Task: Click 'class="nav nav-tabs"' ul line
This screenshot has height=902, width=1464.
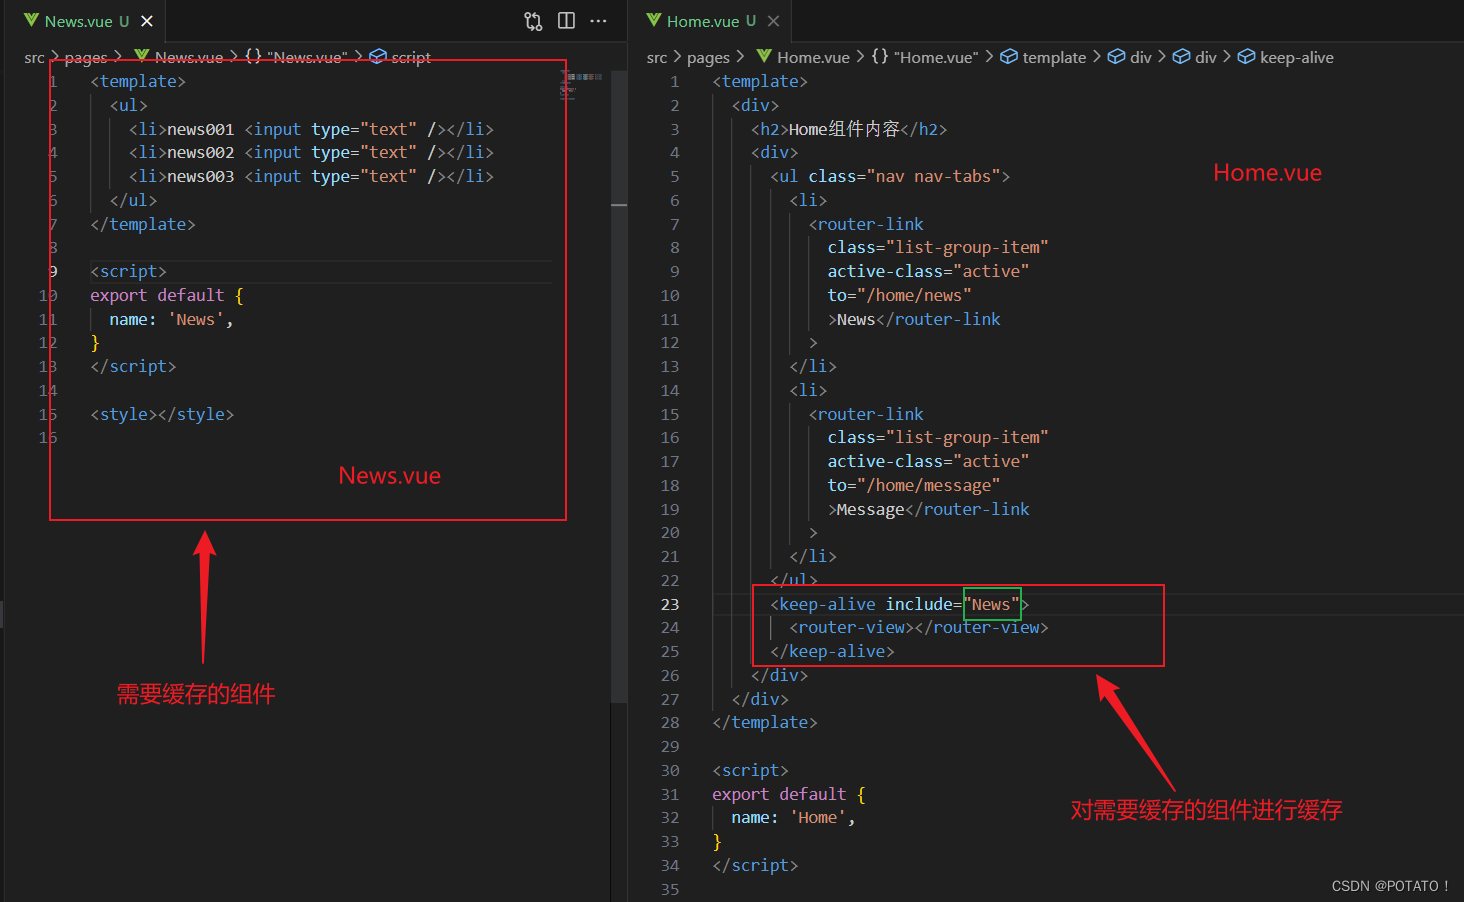Action: click(x=890, y=176)
